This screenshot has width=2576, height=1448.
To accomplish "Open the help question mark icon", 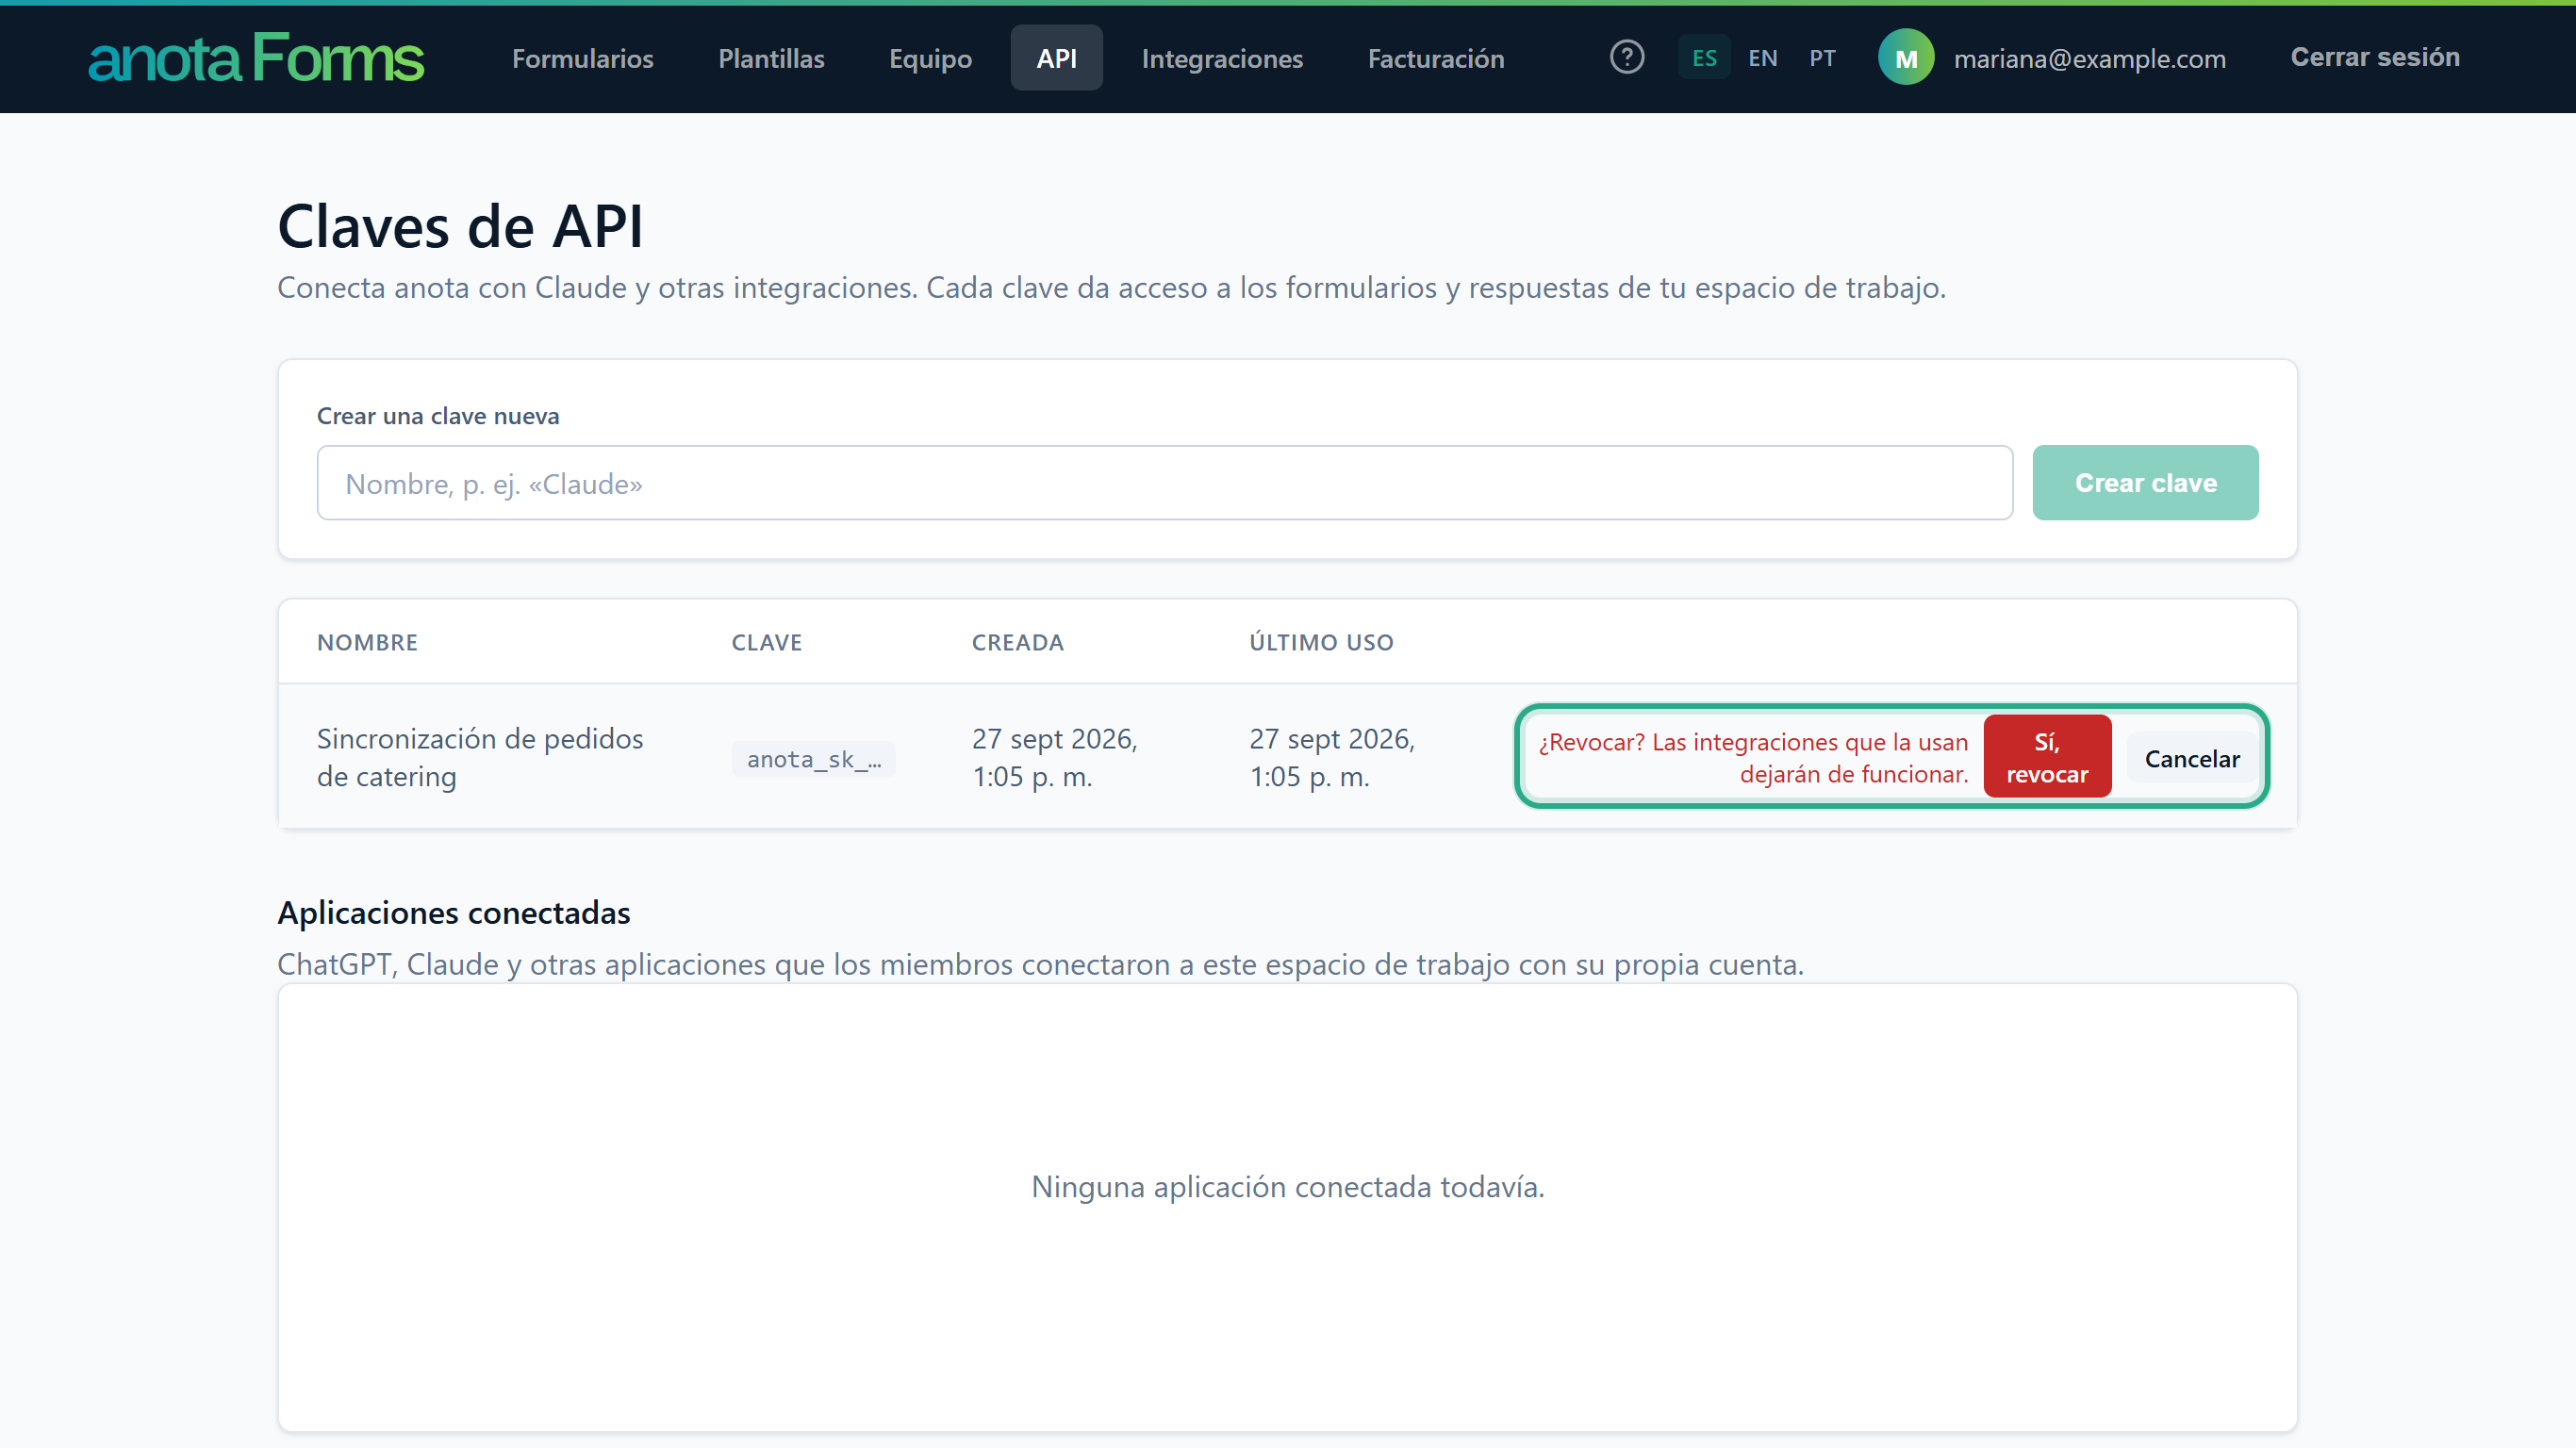I will [1627, 57].
